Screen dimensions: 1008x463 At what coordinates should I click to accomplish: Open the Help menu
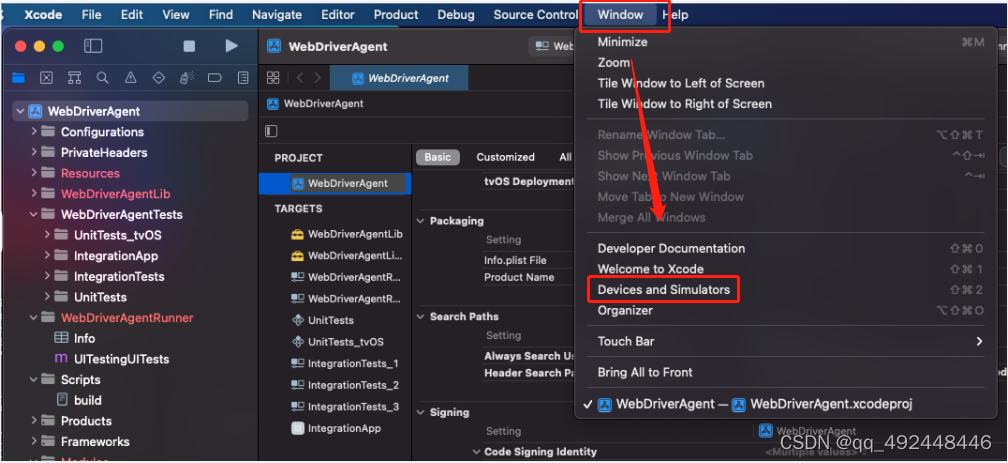pyautogui.click(x=675, y=15)
